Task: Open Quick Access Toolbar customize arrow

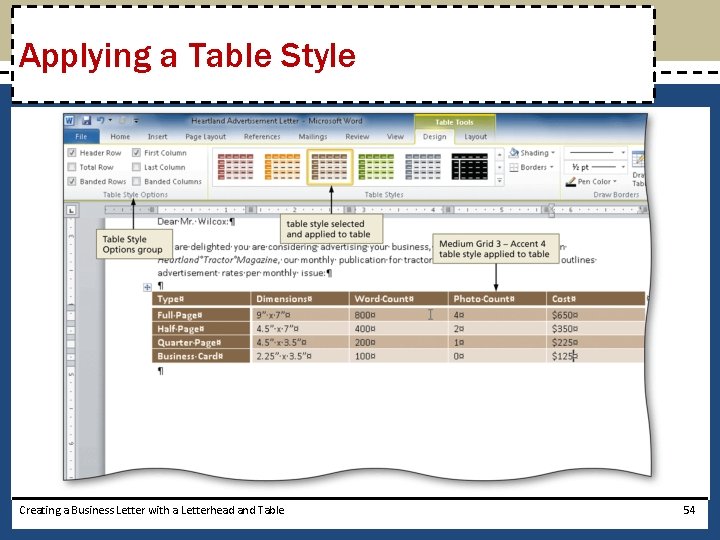Action: (x=136, y=121)
